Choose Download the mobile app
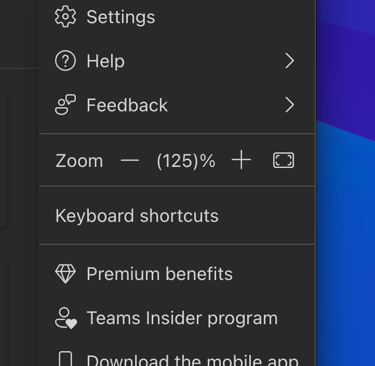This screenshot has width=375, height=366. (177, 358)
